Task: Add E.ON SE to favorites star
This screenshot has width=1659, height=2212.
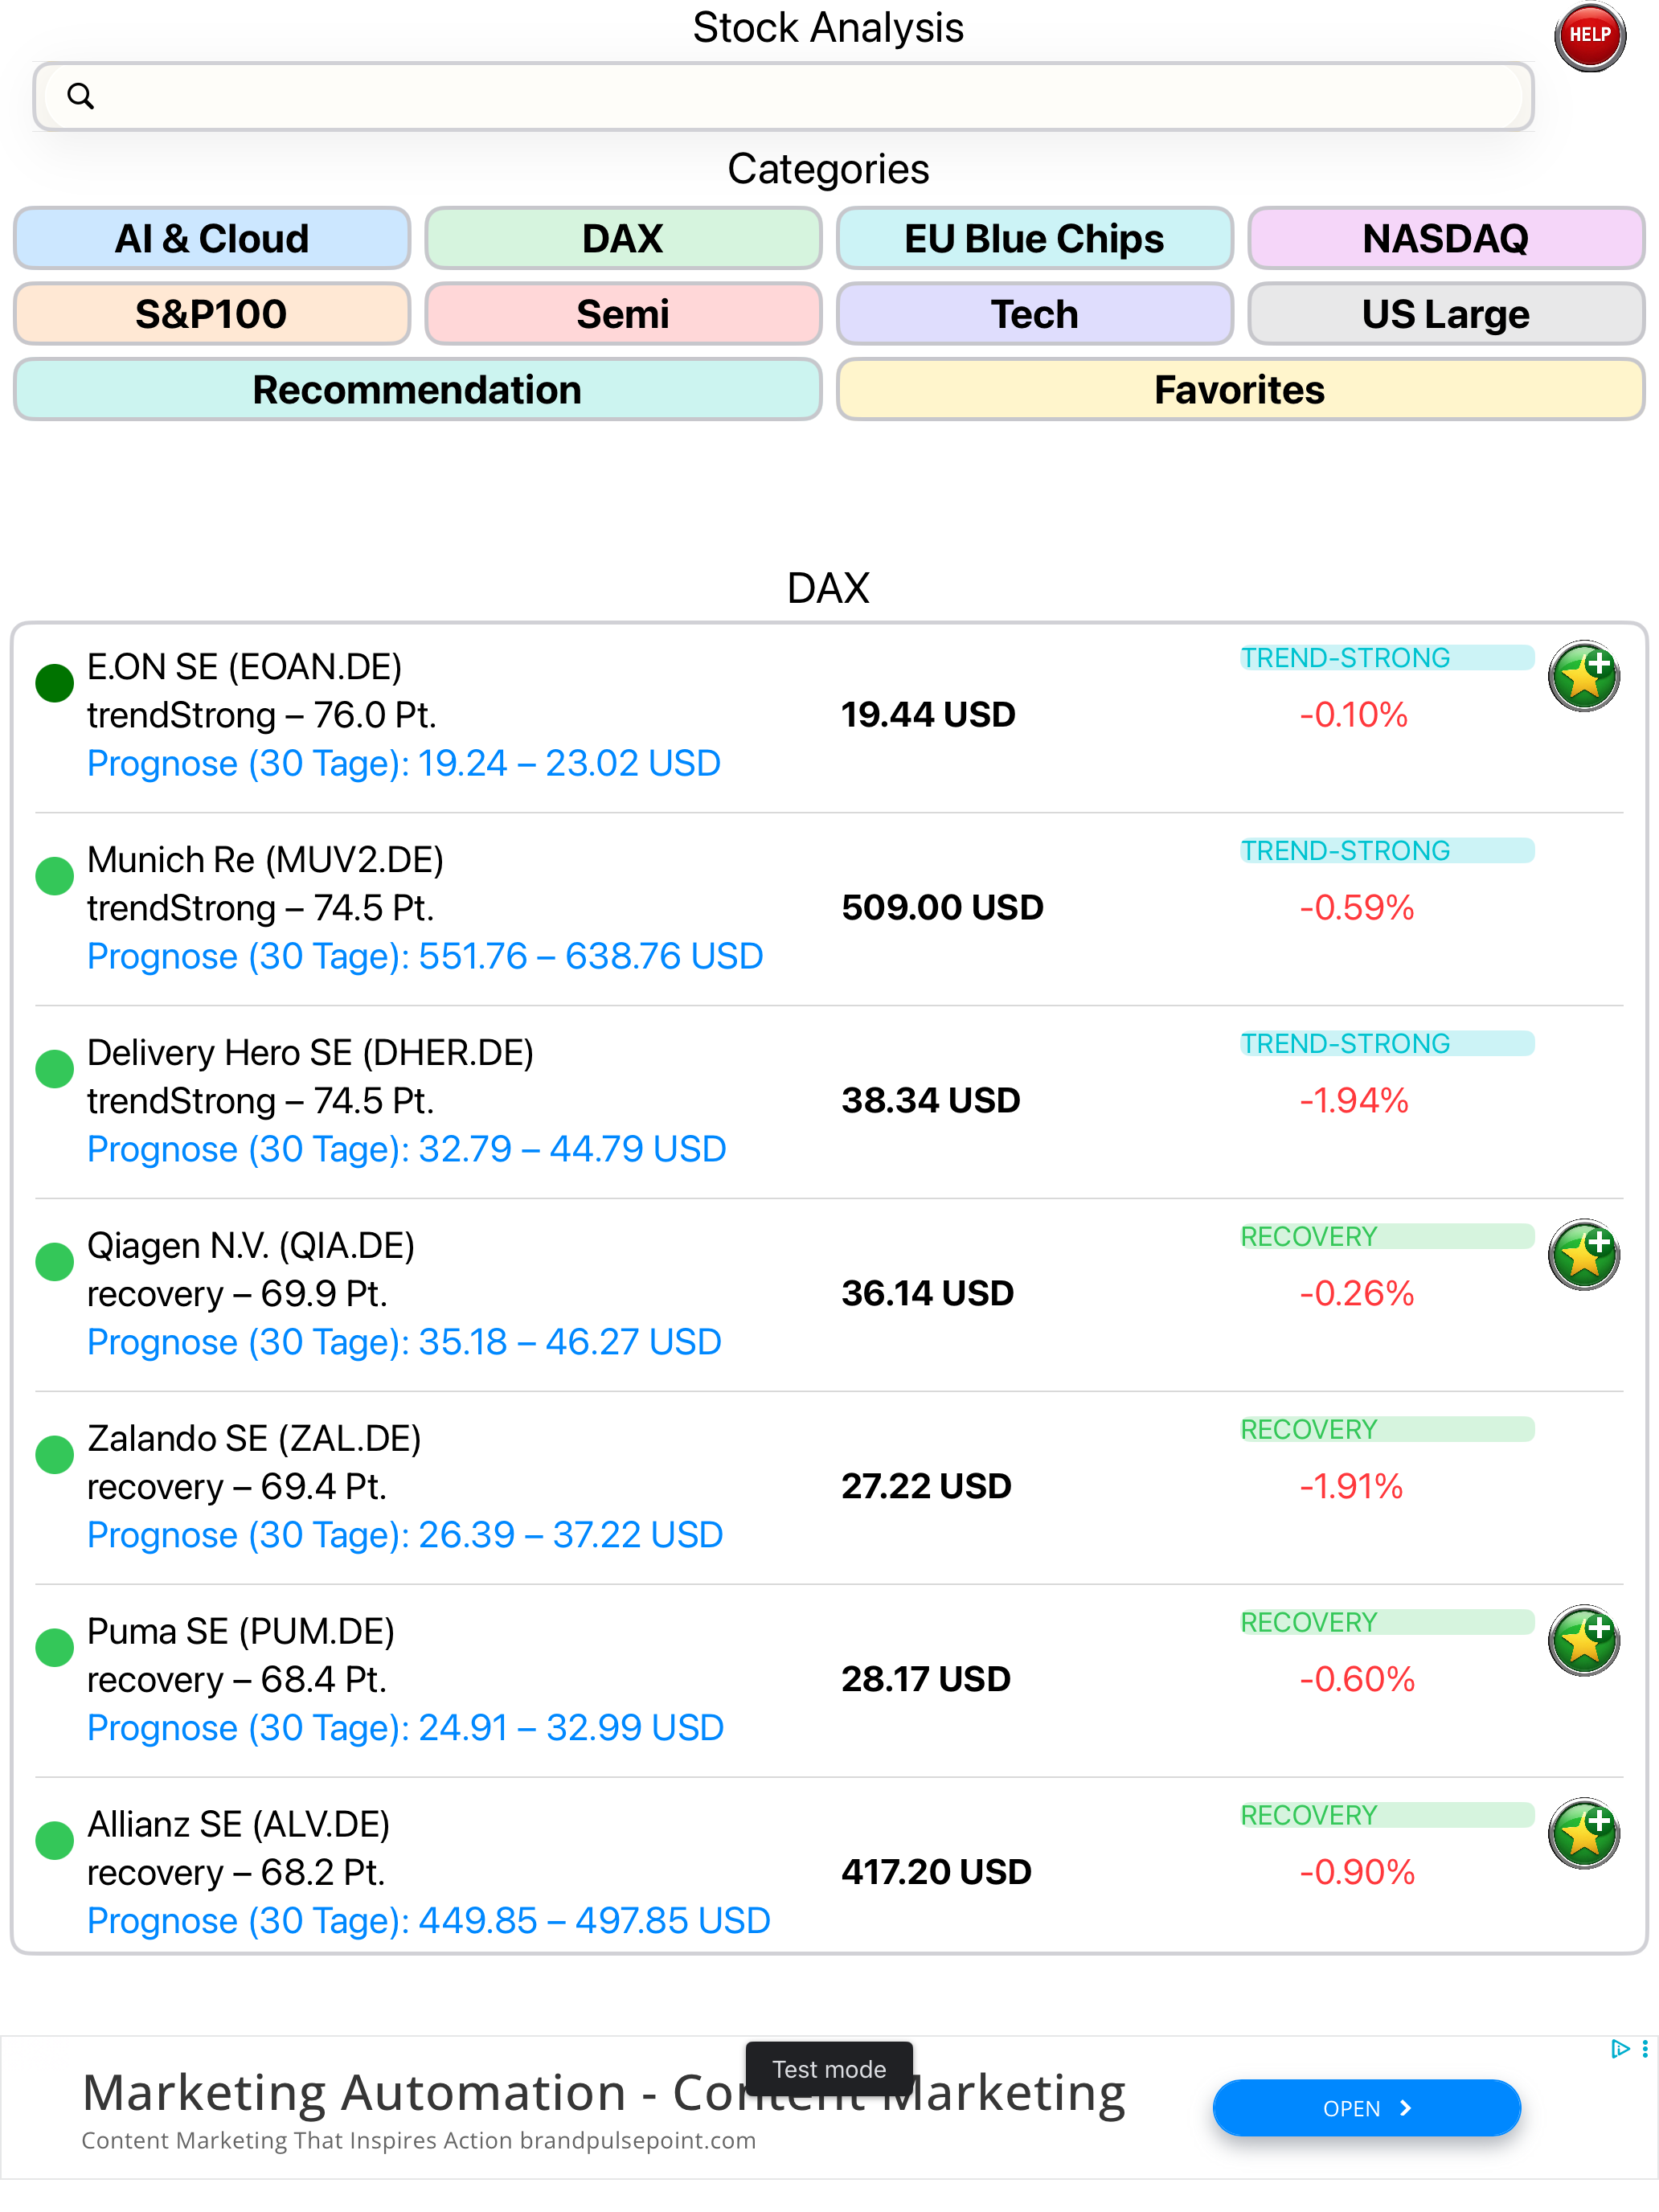Action: point(1583,676)
